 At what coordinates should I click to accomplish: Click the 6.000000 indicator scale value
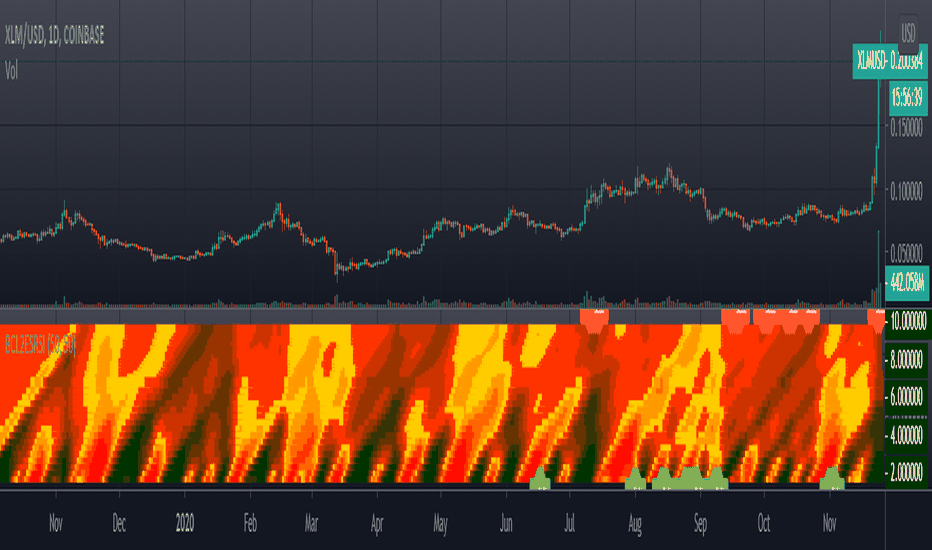[906, 397]
